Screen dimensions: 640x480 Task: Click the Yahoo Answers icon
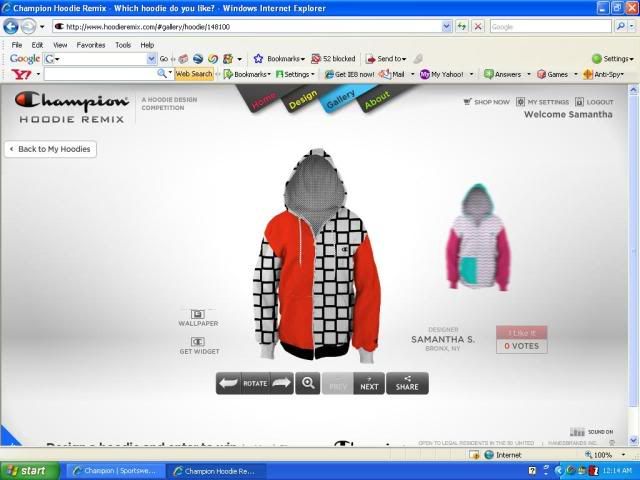(x=488, y=74)
